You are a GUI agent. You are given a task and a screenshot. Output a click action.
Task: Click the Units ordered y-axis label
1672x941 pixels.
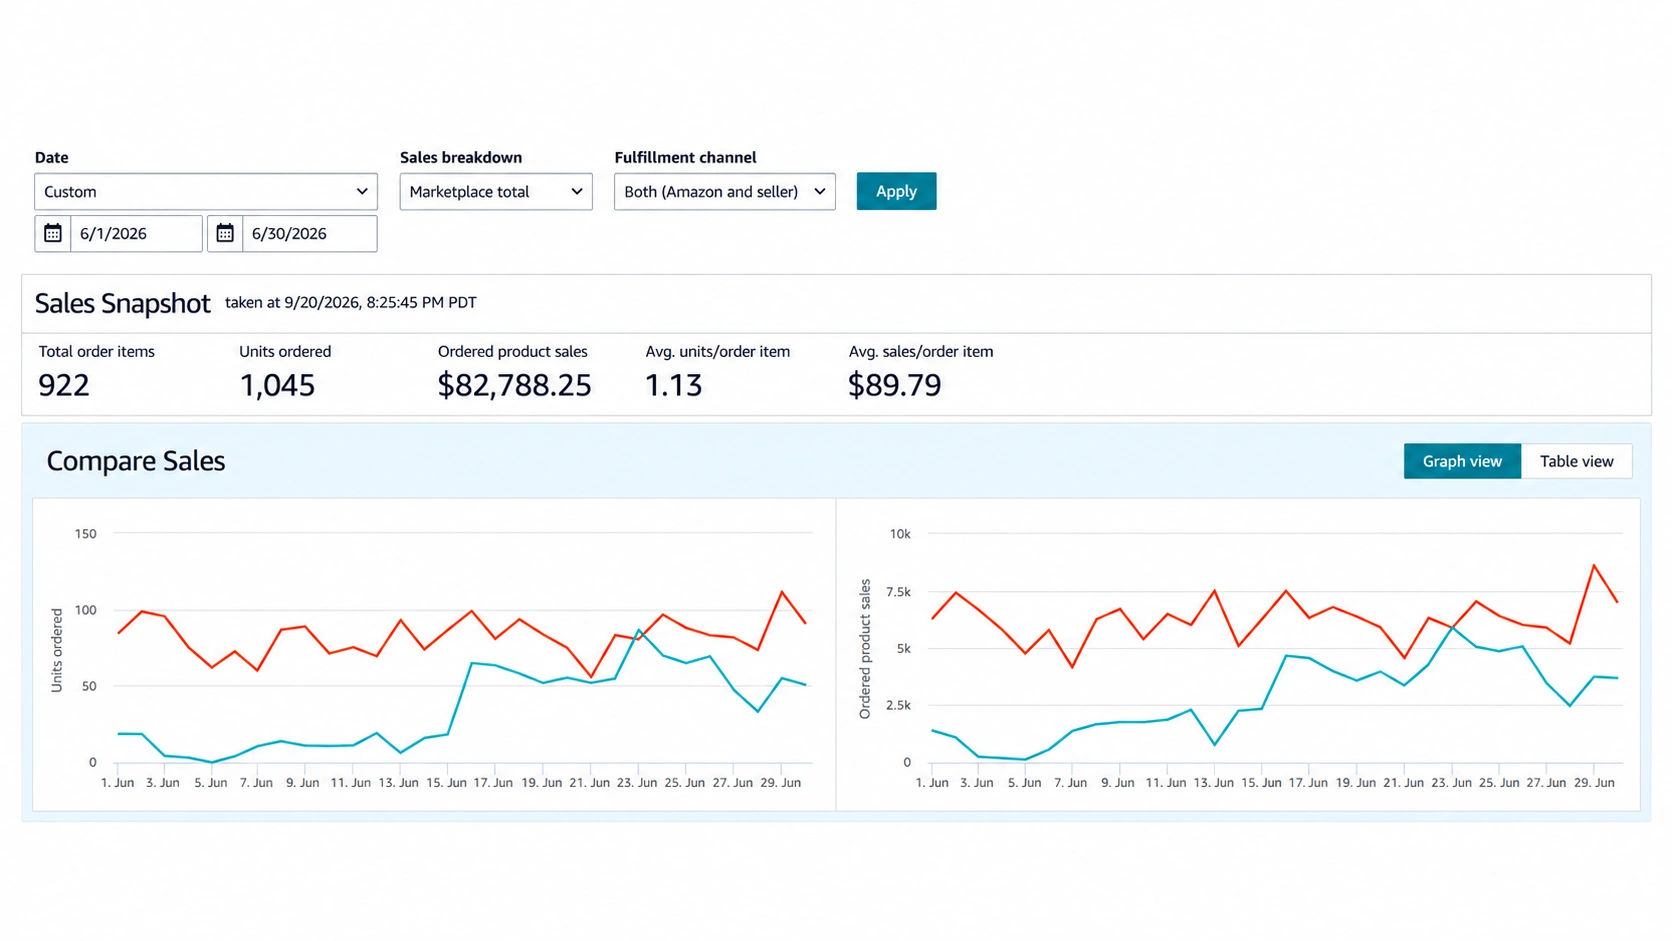(57, 650)
